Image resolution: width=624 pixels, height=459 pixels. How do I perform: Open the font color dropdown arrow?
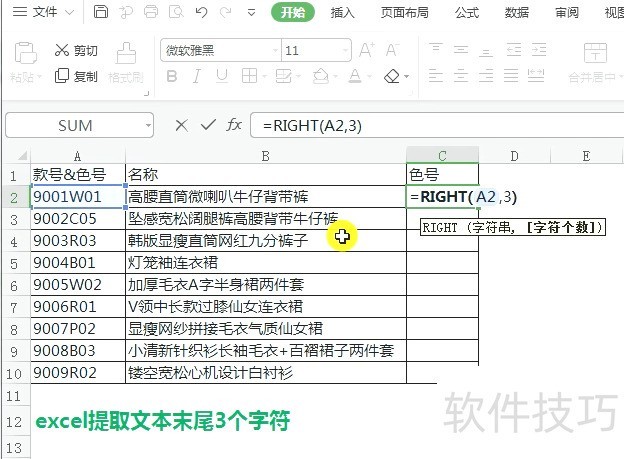(x=369, y=76)
